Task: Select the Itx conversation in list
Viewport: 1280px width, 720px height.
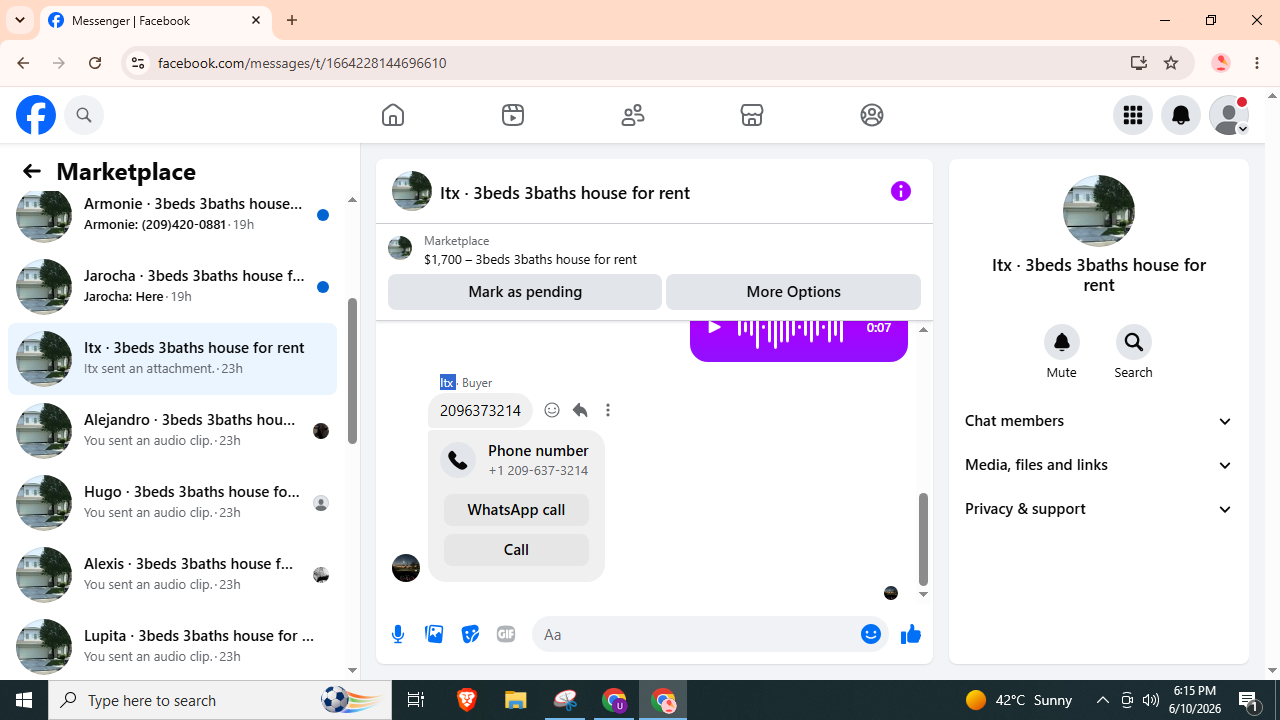Action: tap(173, 358)
